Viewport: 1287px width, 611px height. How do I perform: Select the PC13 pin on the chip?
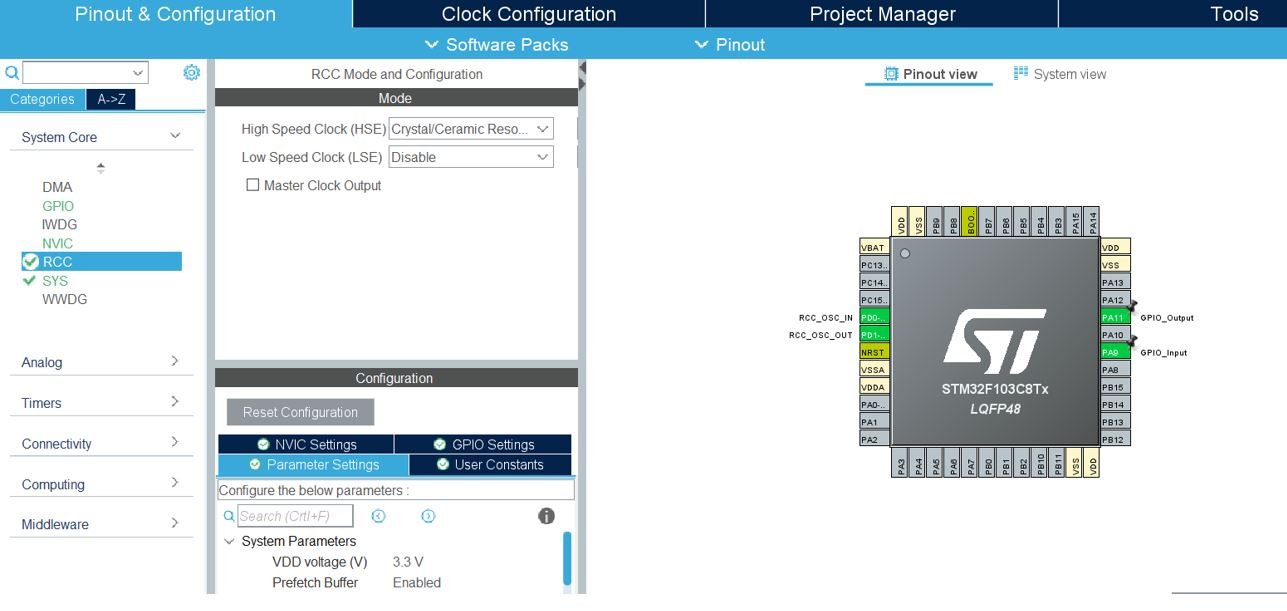click(x=875, y=265)
